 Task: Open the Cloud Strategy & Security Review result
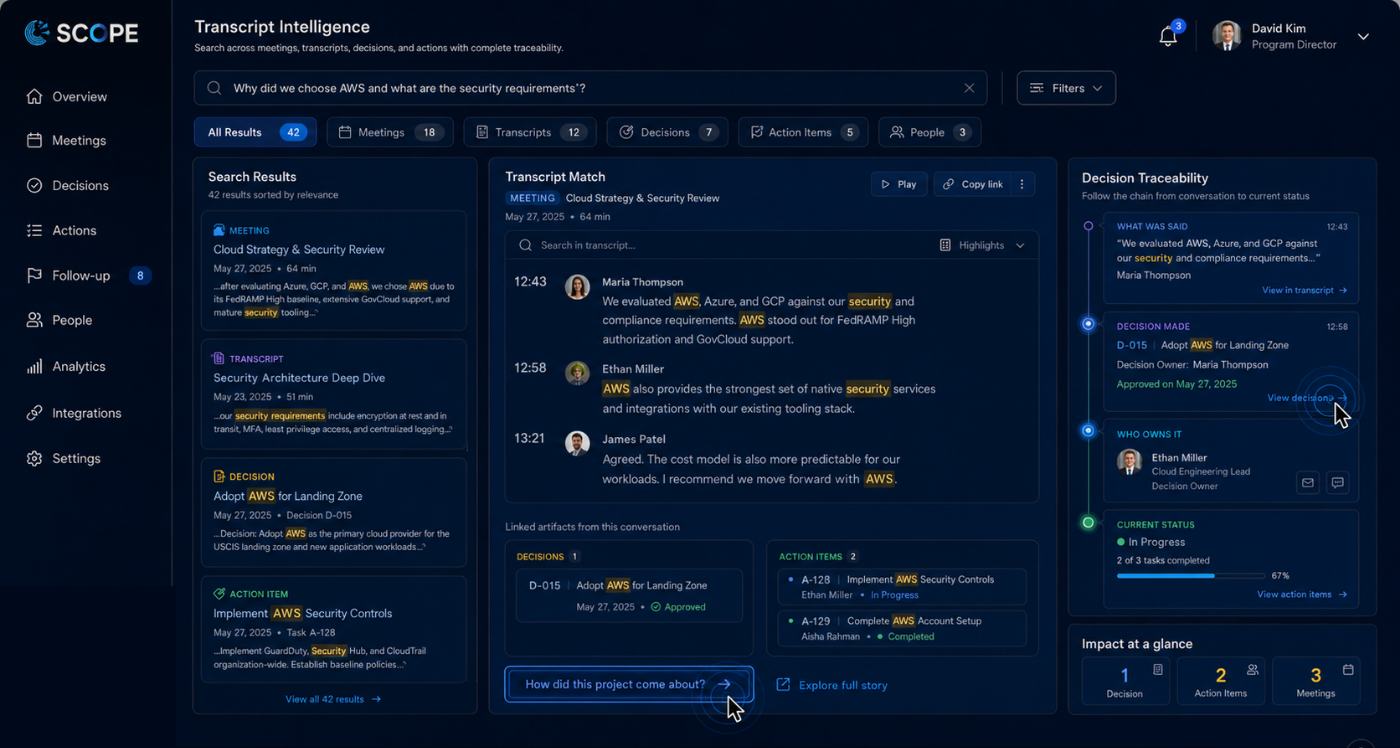pyautogui.click(x=334, y=270)
